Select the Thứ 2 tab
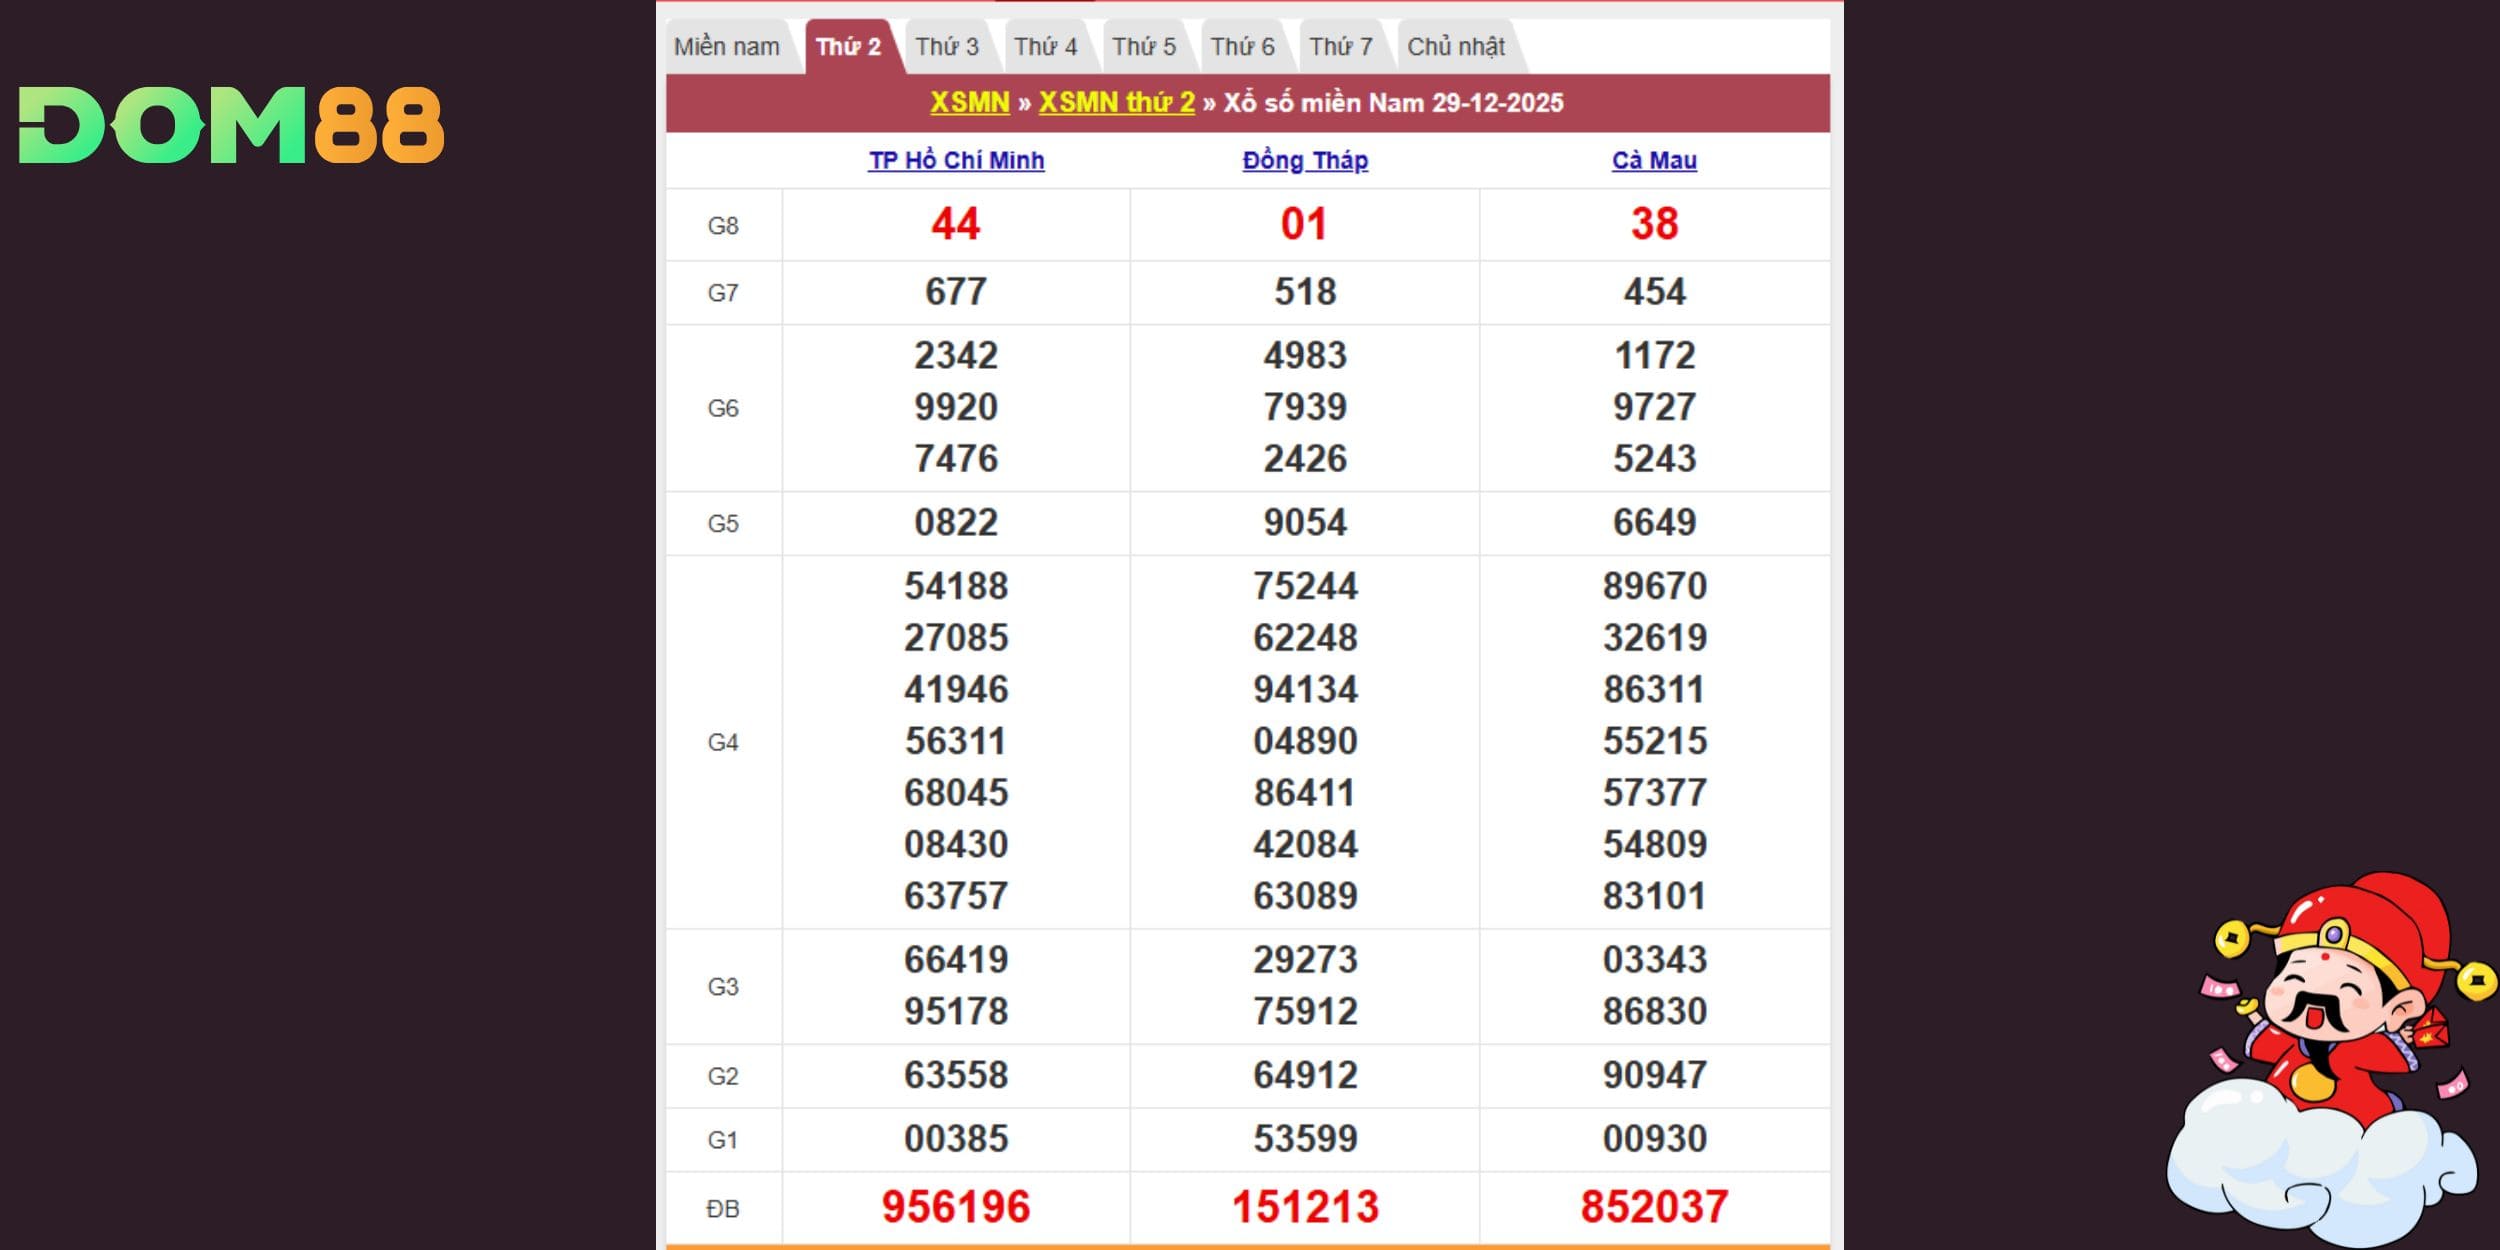Image resolution: width=2500 pixels, height=1250 pixels. tap(848, 47)
